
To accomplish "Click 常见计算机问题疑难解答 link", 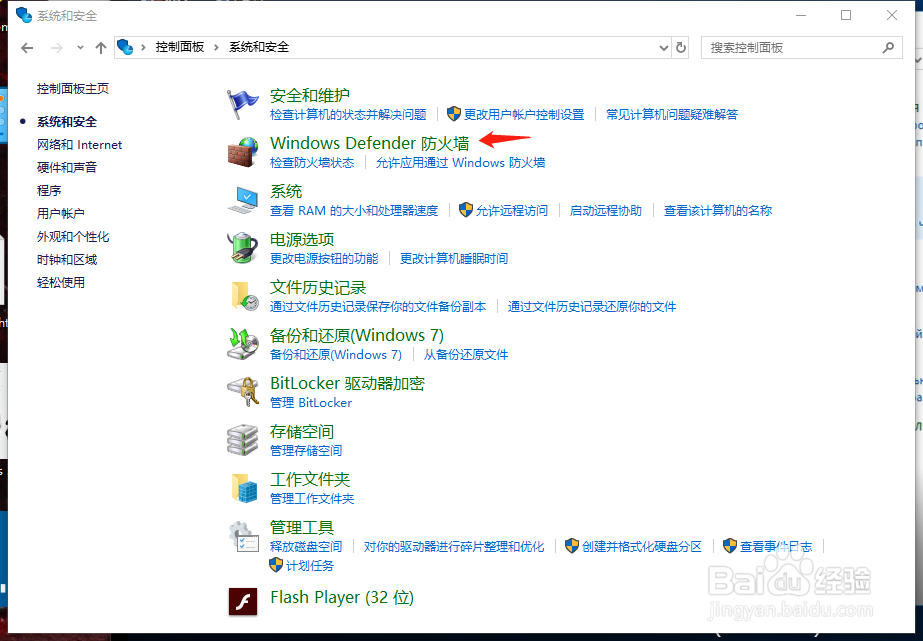I will (x=672, y=114).
